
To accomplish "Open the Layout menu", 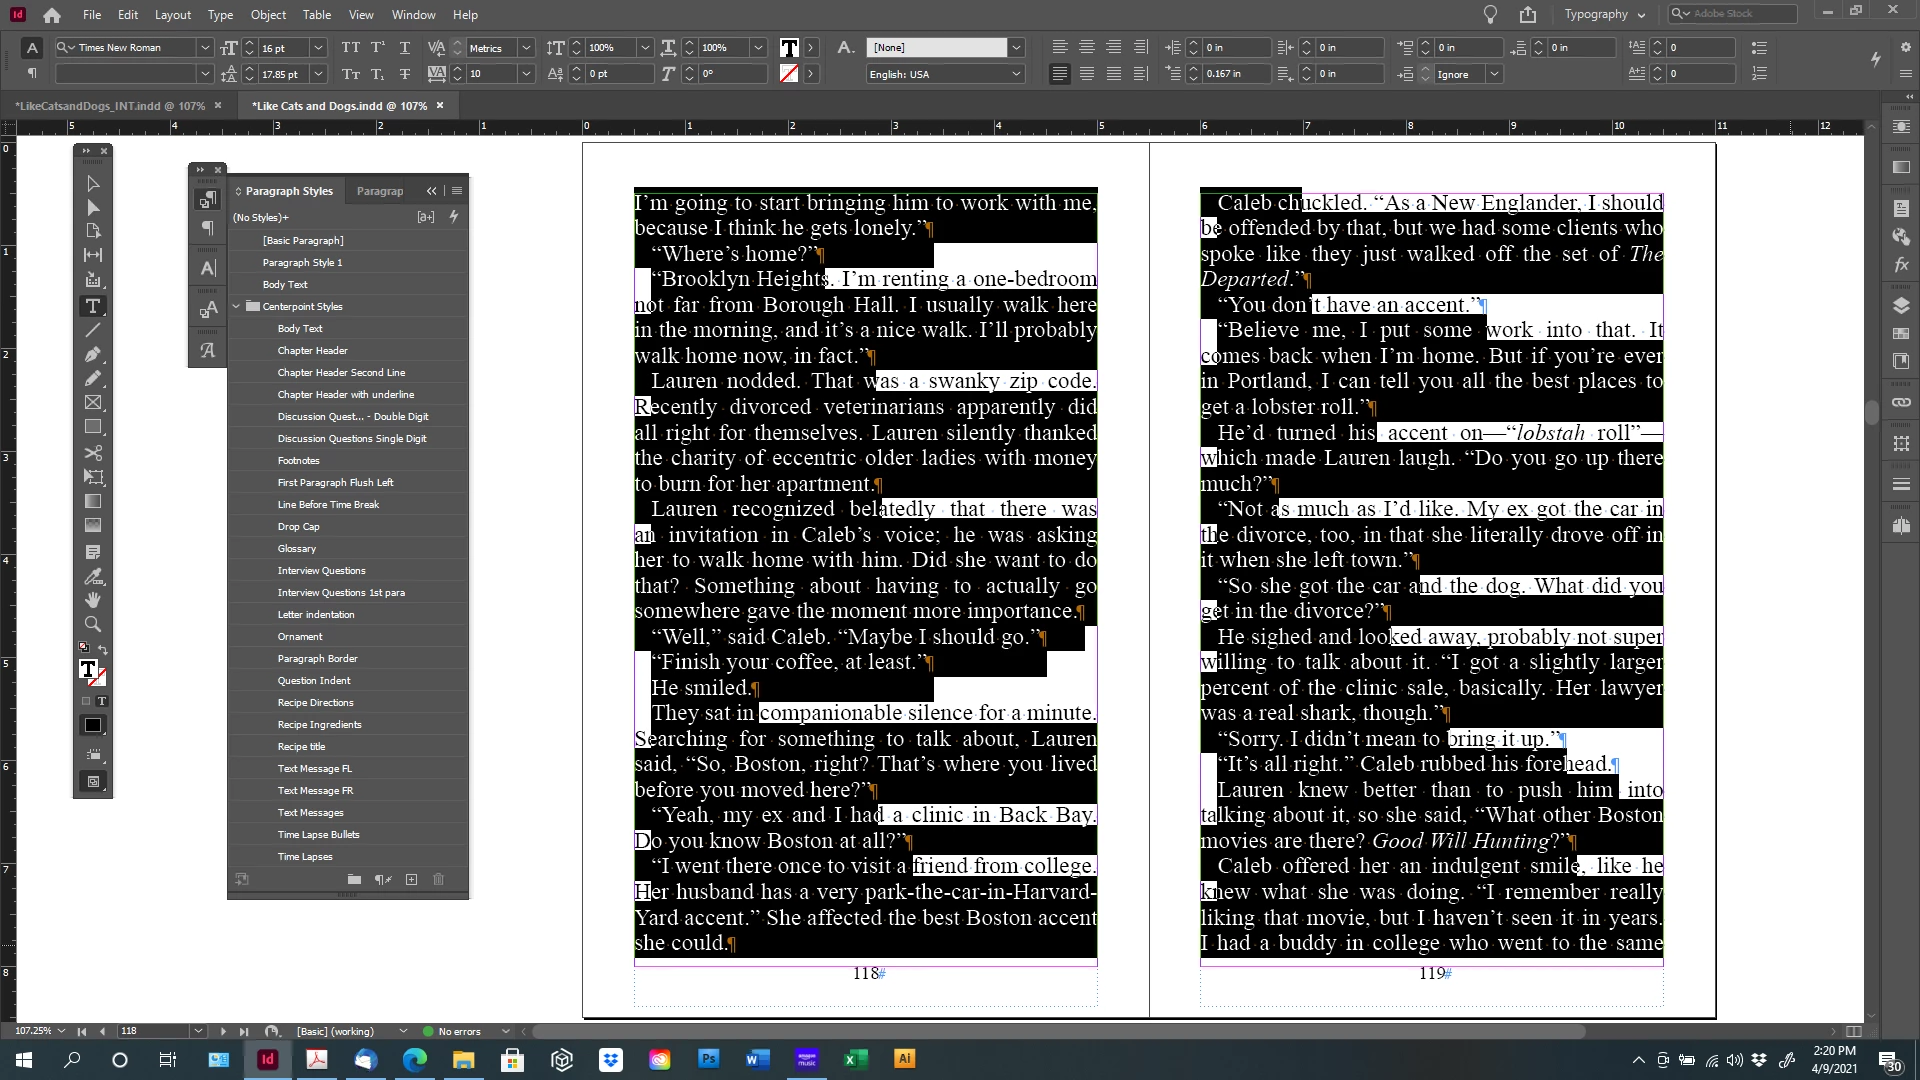I will [x=173, y=14].
